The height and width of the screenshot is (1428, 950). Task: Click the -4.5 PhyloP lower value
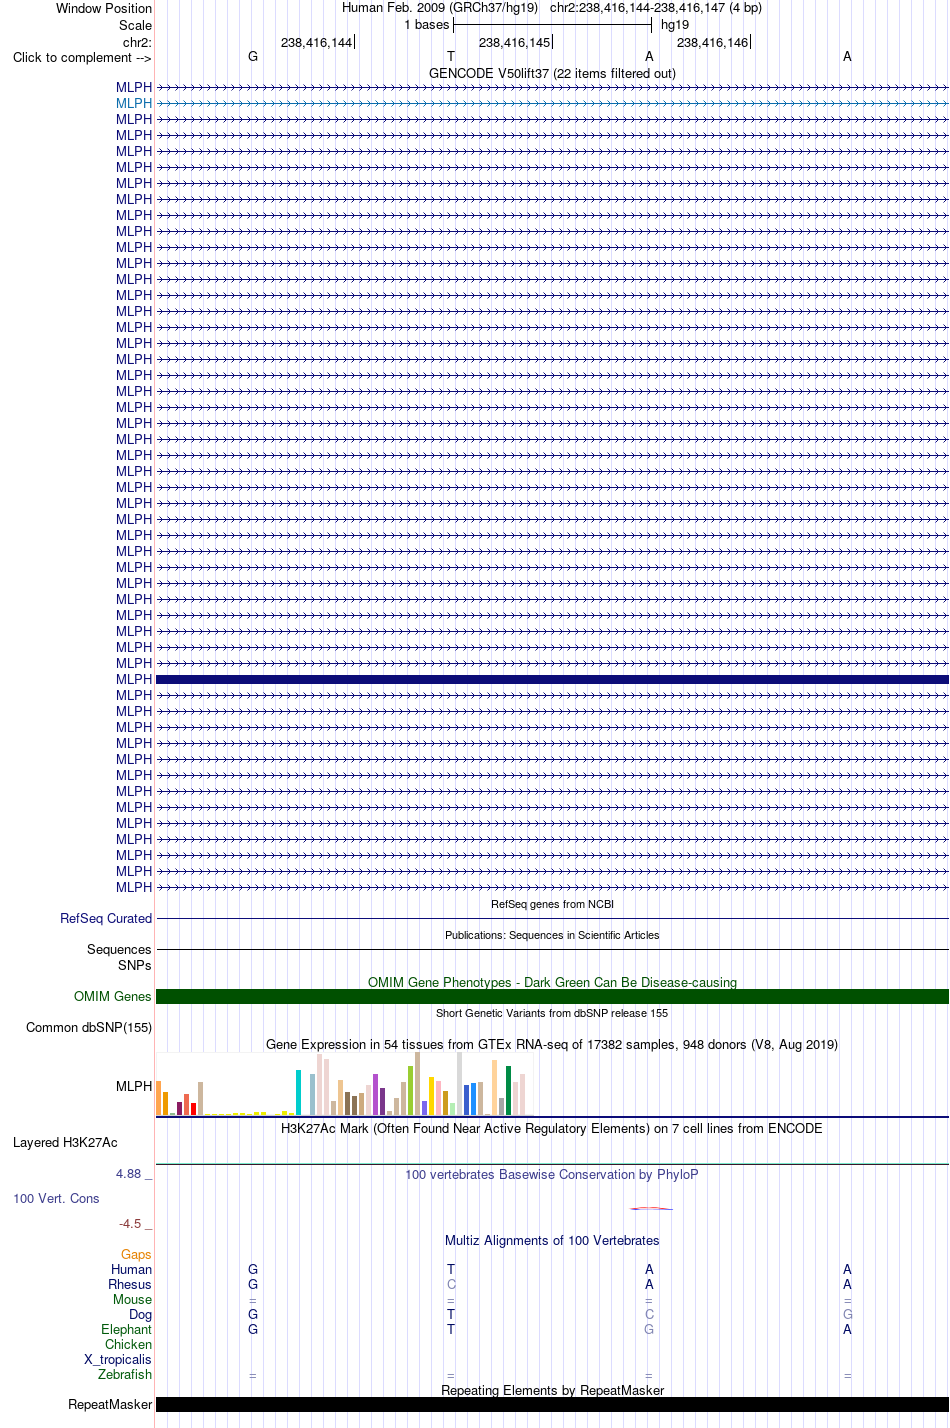tap(130, 1223)
